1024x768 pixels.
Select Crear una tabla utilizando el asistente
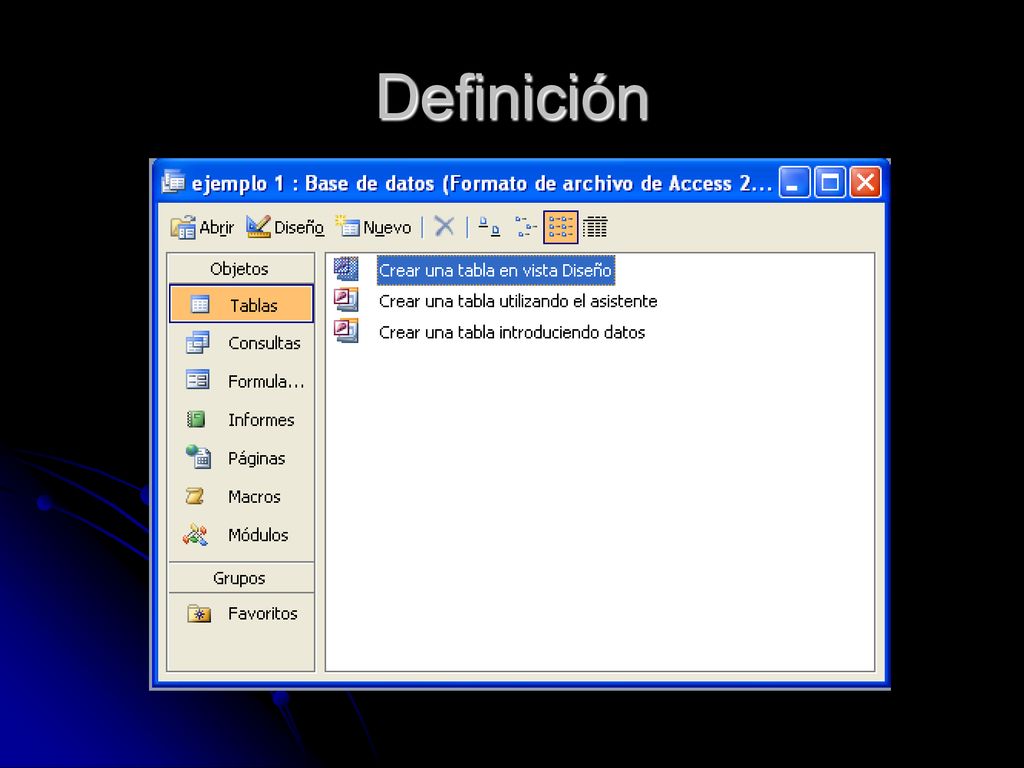pyautogui.click(x=518, y=301)
